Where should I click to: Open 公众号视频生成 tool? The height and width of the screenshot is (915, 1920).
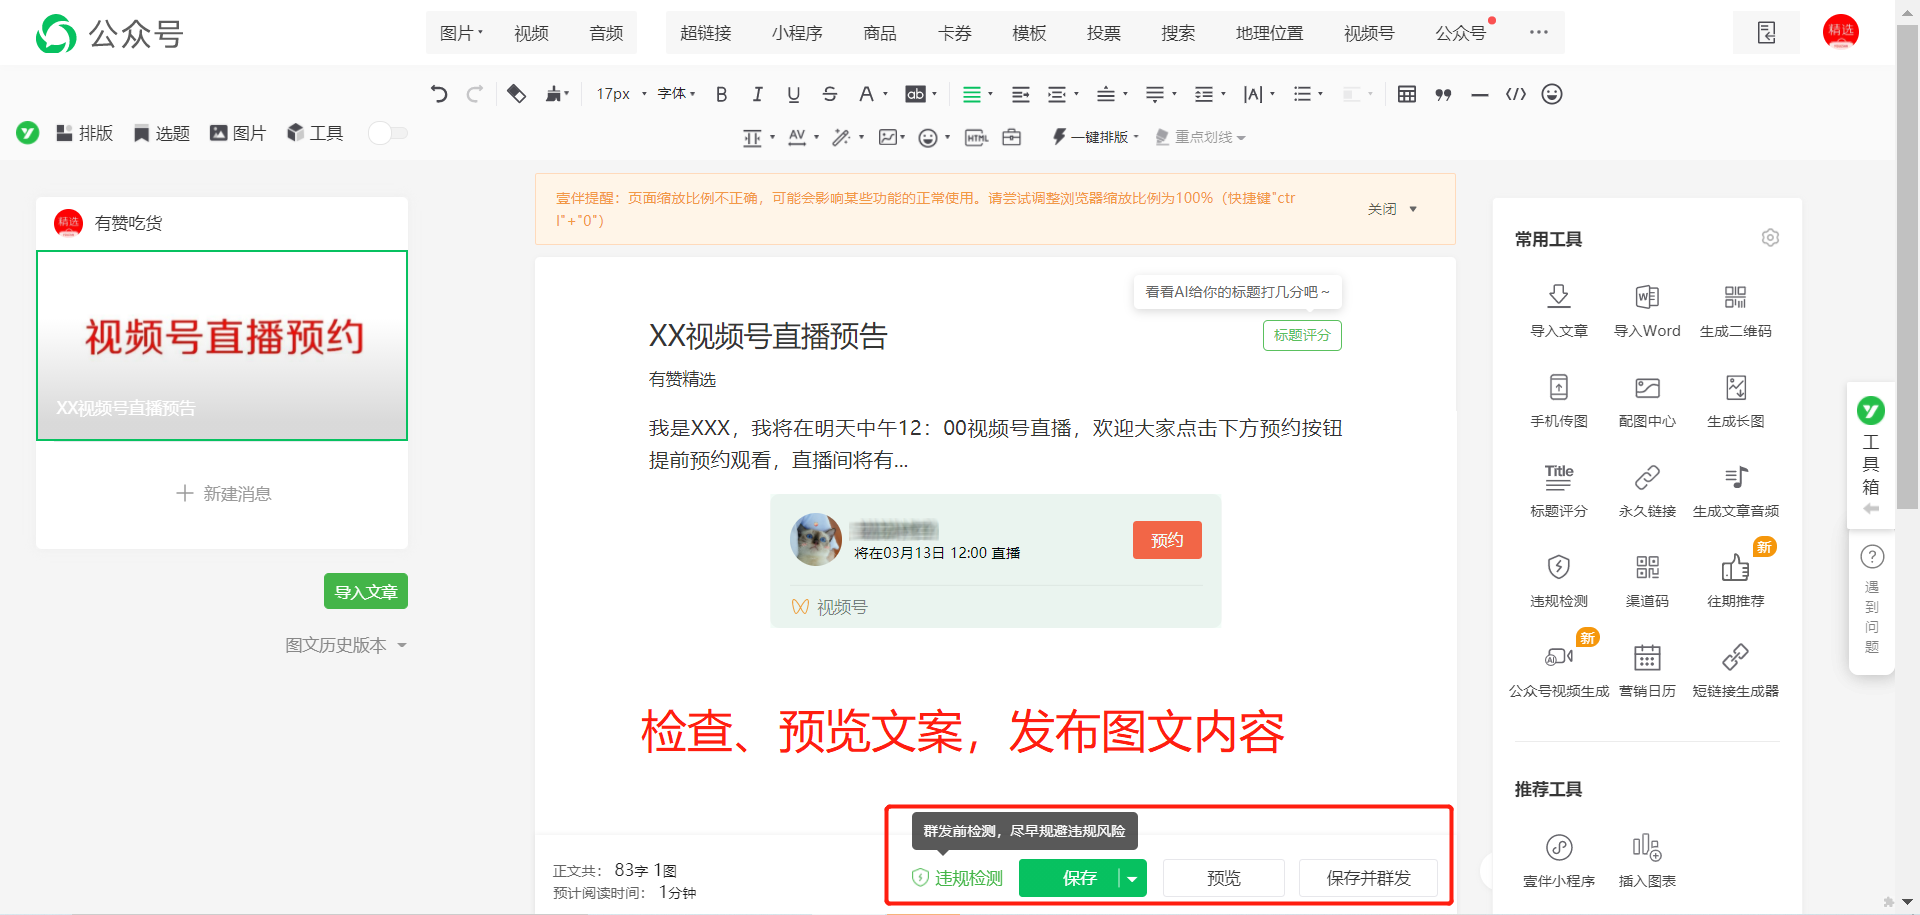click(x=1559, y=671)
